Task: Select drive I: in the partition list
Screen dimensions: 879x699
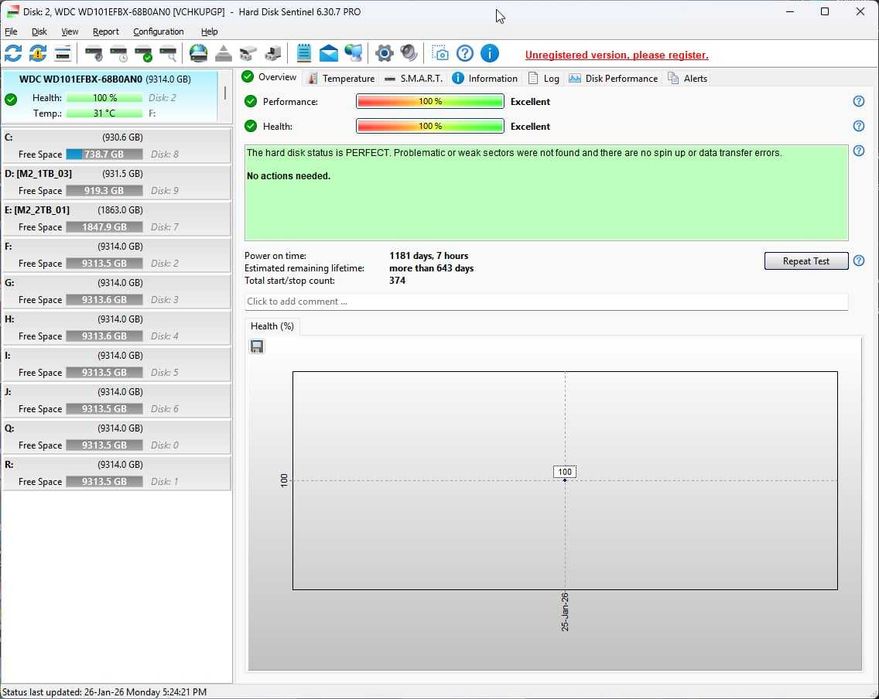Action: coord(117,364)
